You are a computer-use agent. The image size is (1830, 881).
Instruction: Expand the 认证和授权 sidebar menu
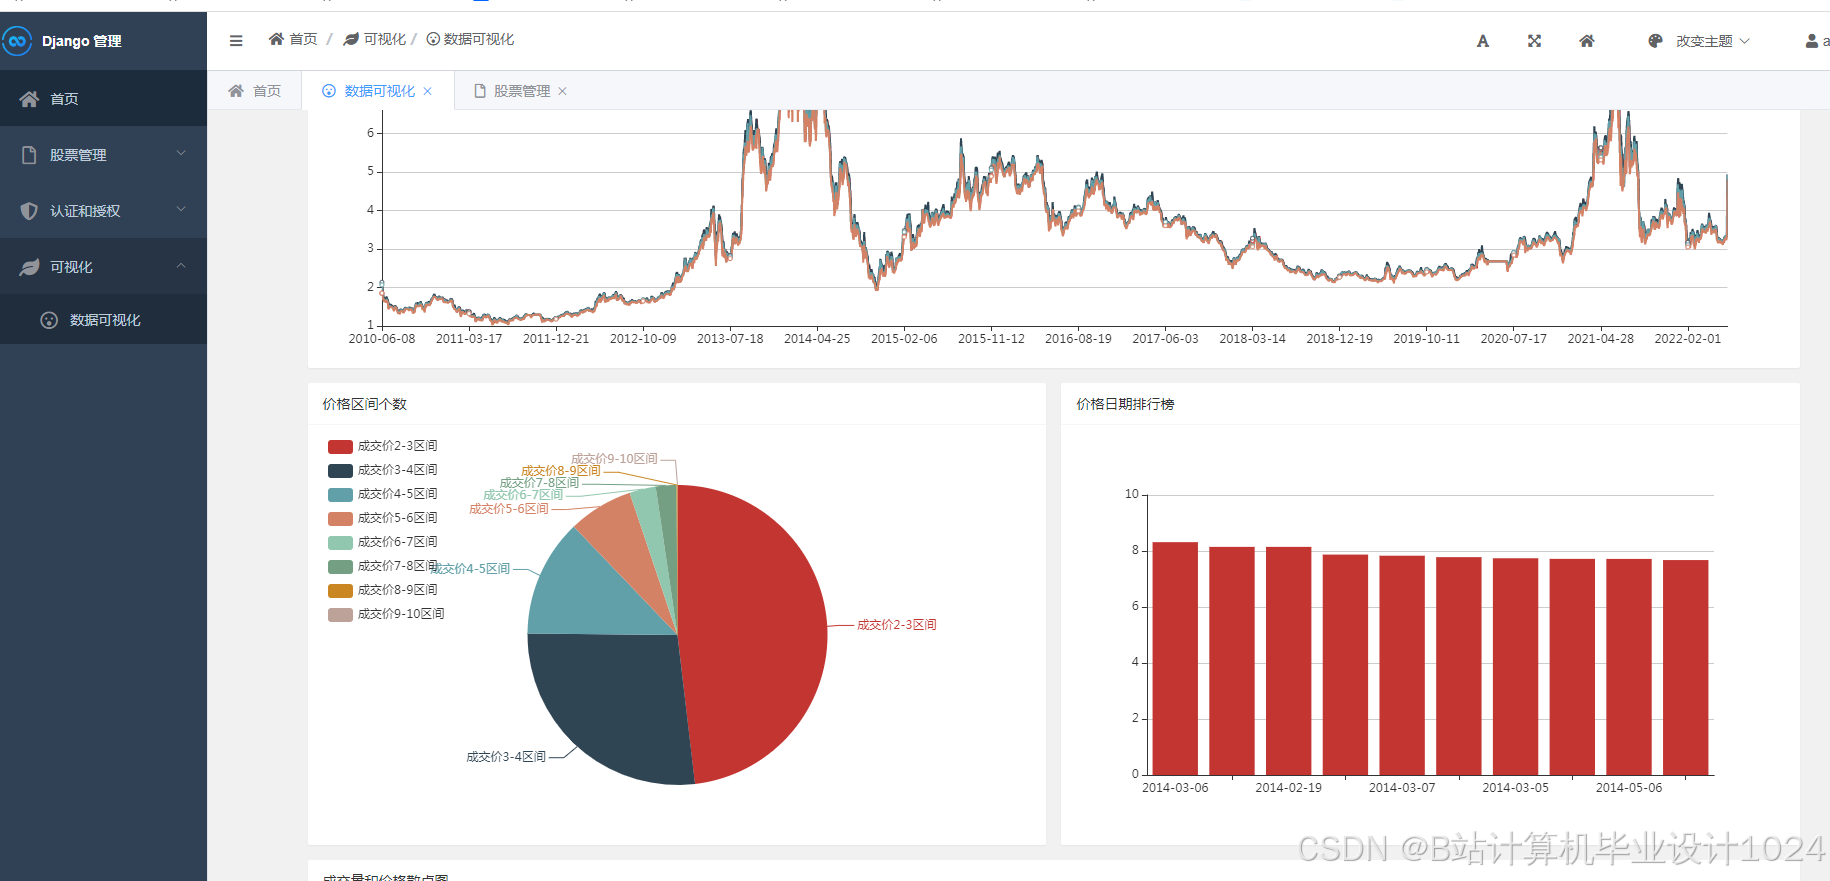[x=103, y=210]
